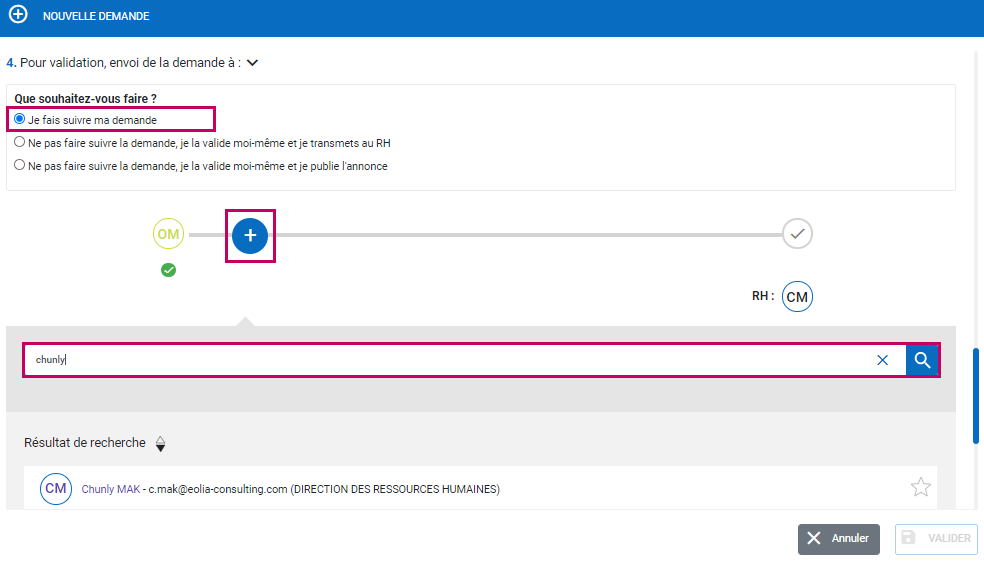Mark Chunly MAK as favorite with star
Viewport: 984px width, 561px height.
click(x=920, y=487)
